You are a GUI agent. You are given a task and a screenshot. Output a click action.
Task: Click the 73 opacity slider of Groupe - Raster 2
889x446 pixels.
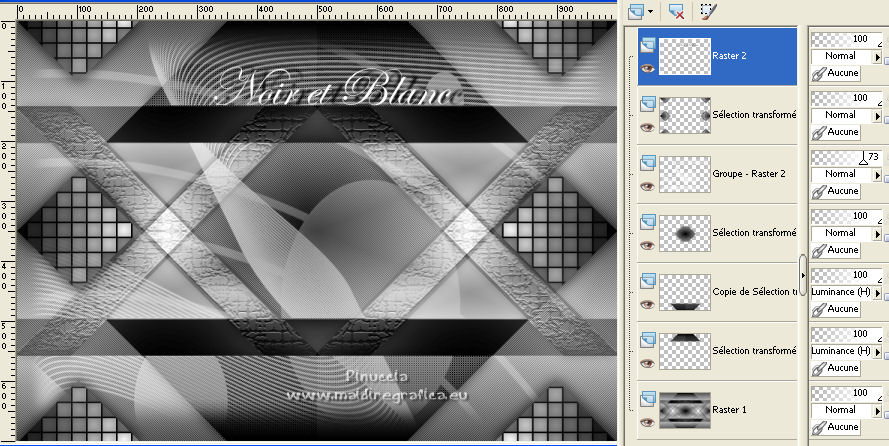(x=846, y=157)
